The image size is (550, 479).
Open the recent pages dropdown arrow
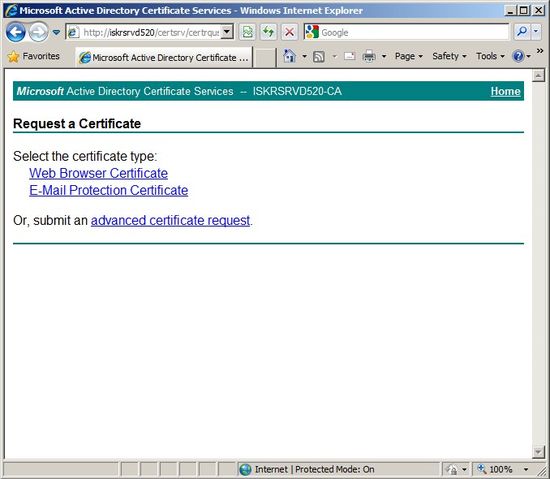point(56,33)
